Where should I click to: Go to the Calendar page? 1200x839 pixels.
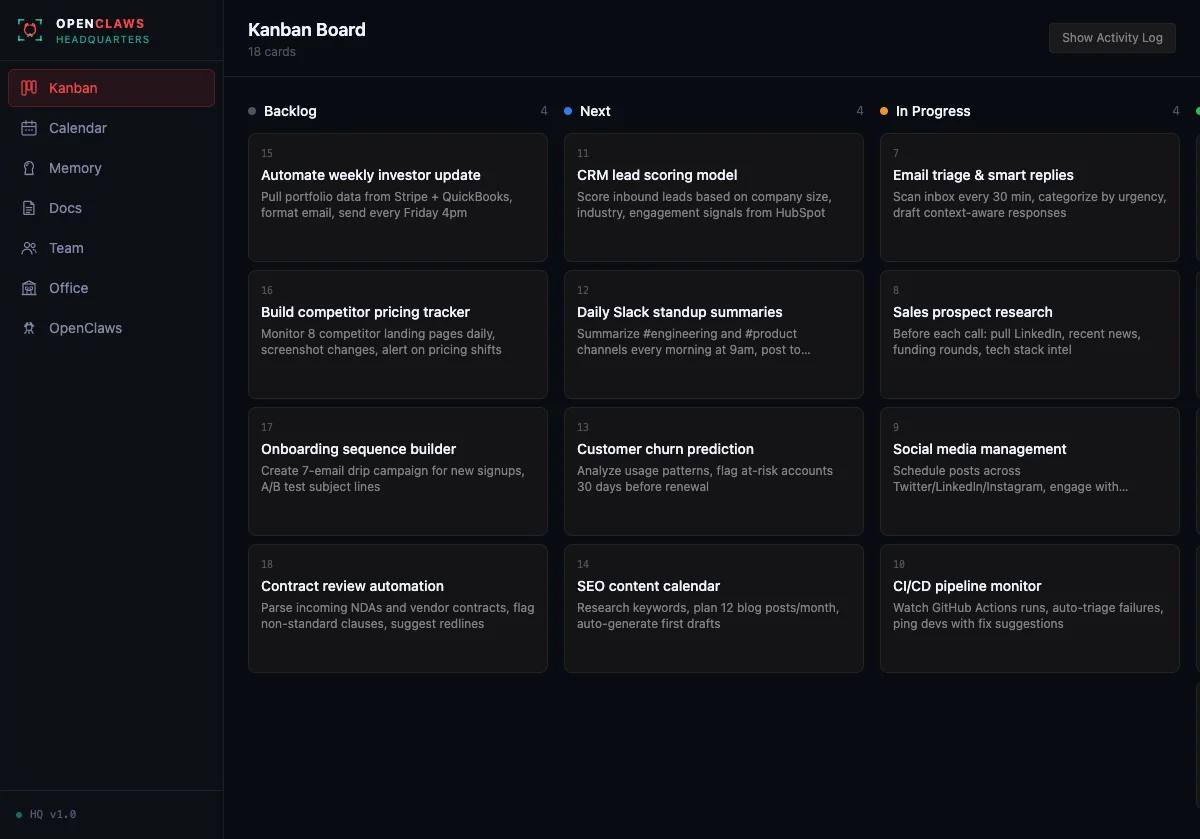[111, 128]
